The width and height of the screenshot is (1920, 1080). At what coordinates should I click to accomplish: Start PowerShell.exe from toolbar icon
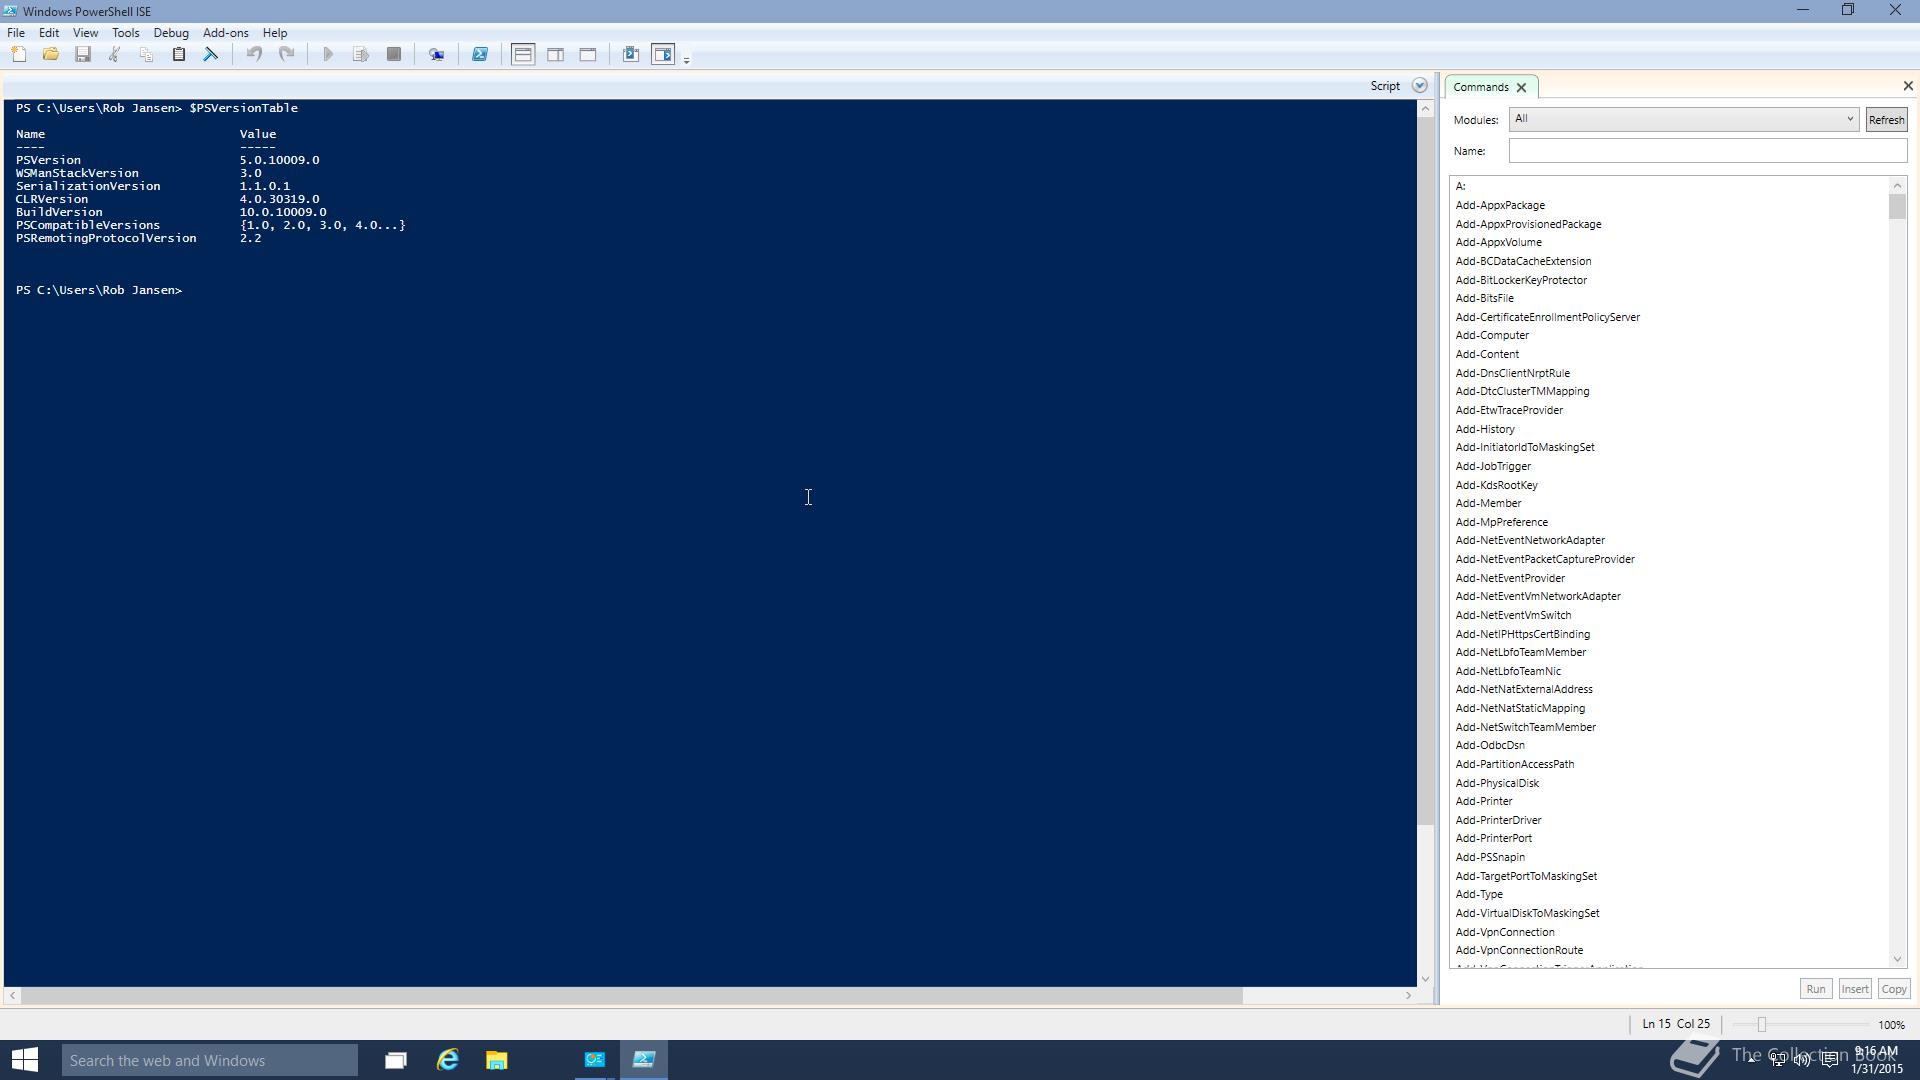click(480, 55)
